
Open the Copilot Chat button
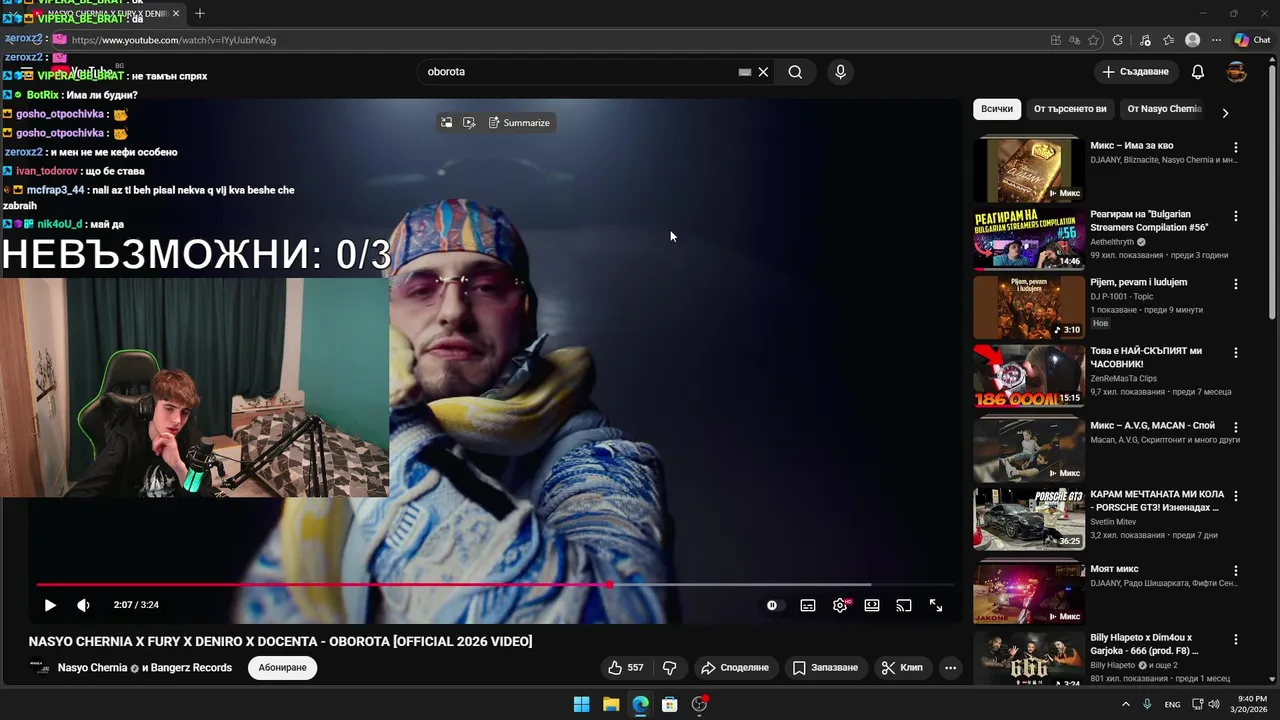[x=1252, y=40]
